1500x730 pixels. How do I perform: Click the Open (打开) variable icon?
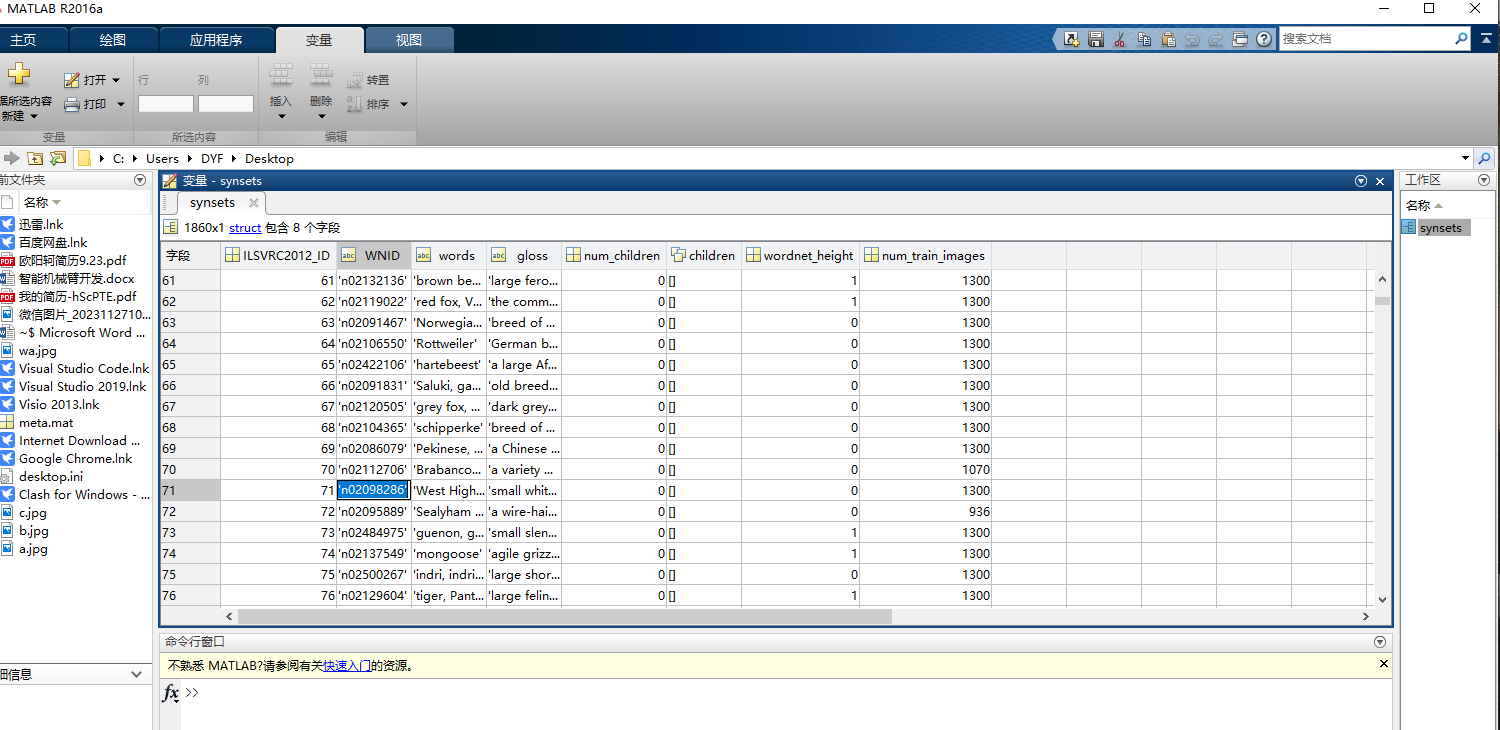(x=72, y=80)
